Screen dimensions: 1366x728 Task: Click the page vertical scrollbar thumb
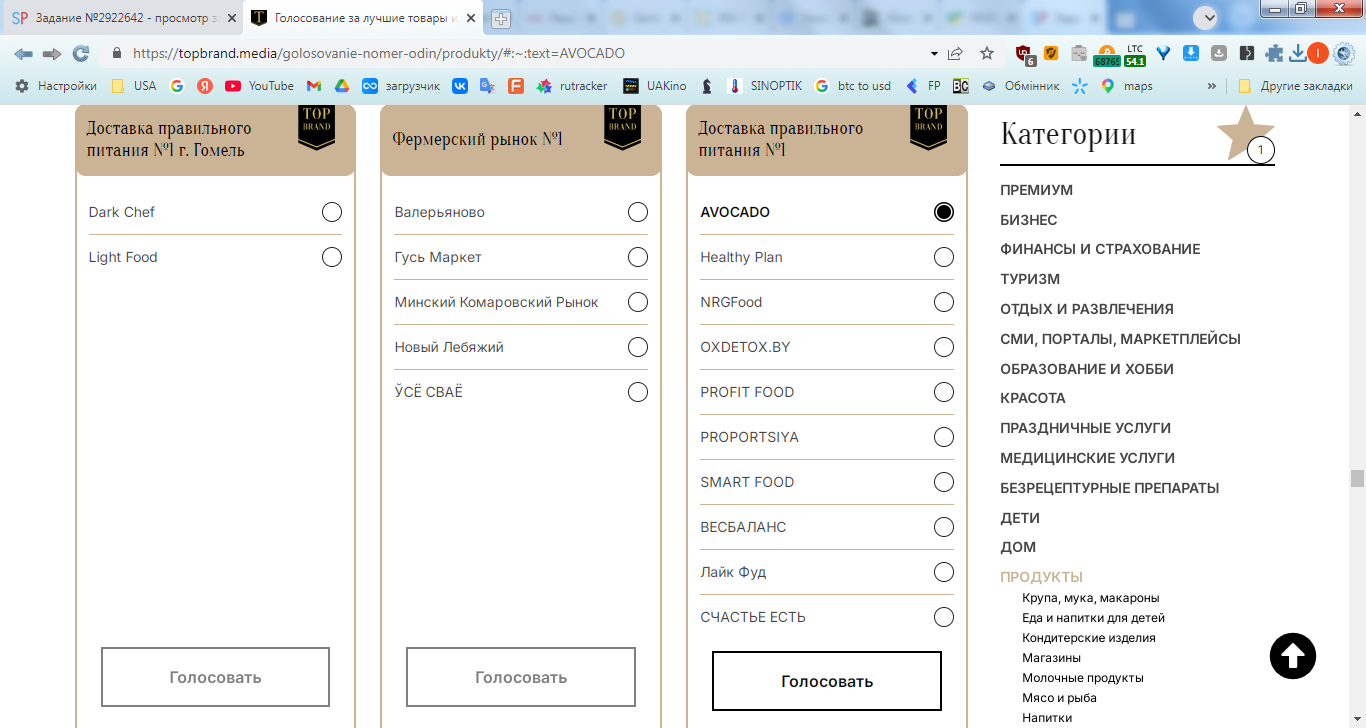tap(1357, 478)
